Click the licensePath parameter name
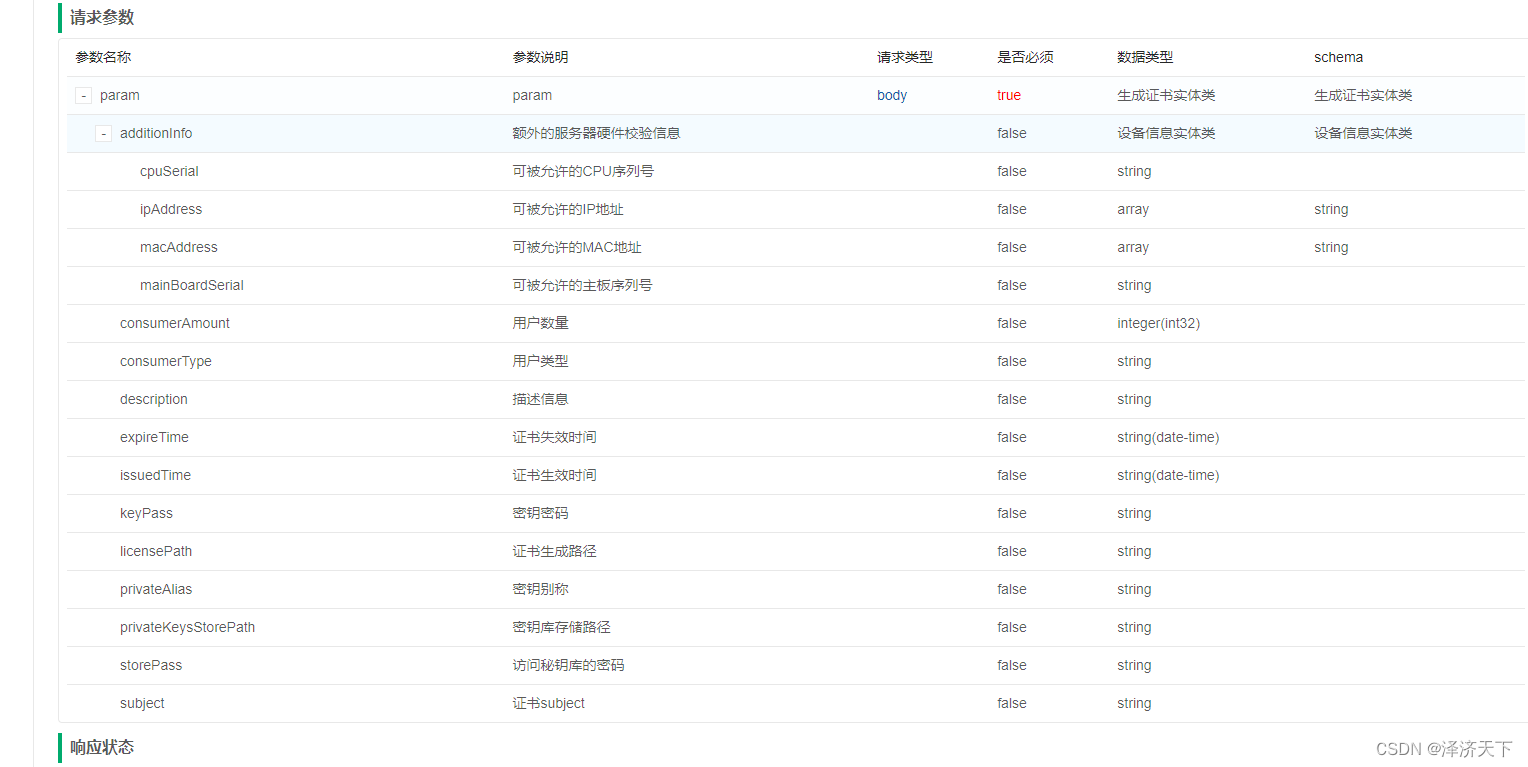 point(156,552)
